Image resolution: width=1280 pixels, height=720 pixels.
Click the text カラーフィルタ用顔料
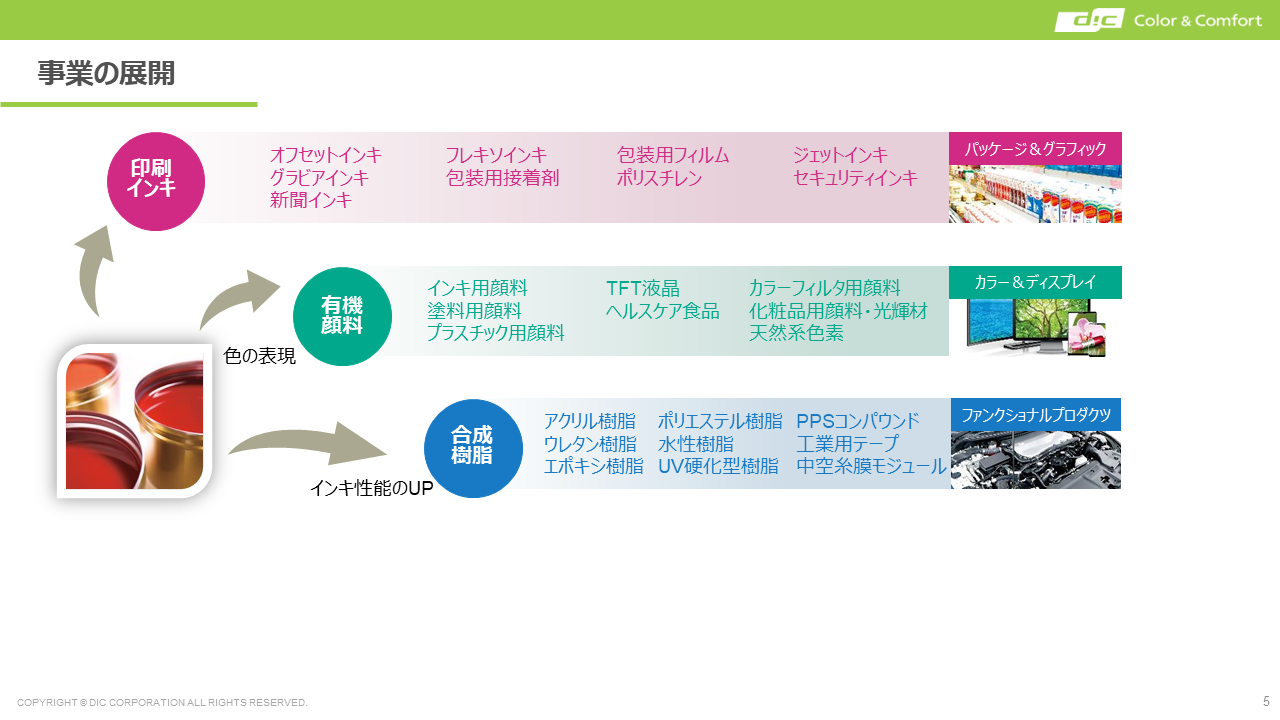click(x=825, y=288)
